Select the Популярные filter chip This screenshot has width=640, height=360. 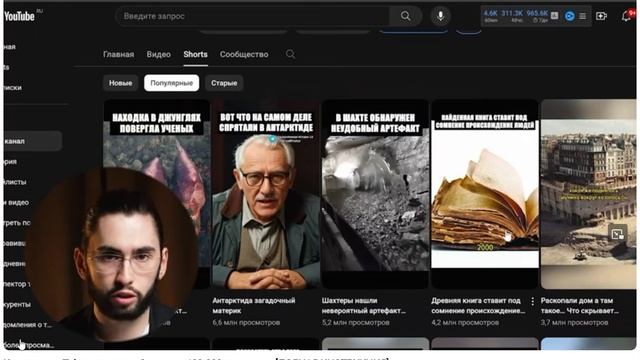click(x=171, y=83)
